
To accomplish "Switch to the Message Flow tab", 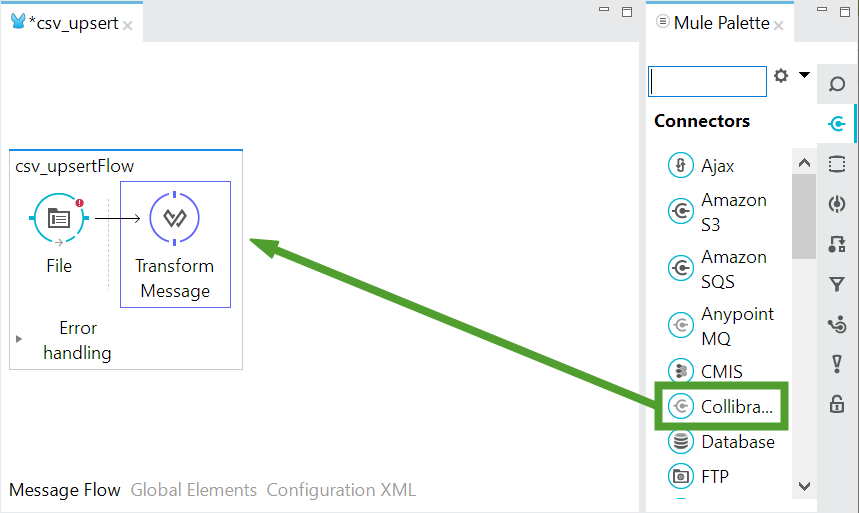I will click(65, 489).
